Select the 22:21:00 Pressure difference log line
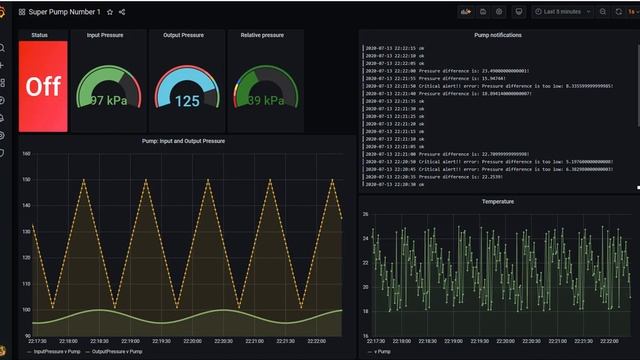Viewport: 640px width, 360px height. tap(446, 154)
